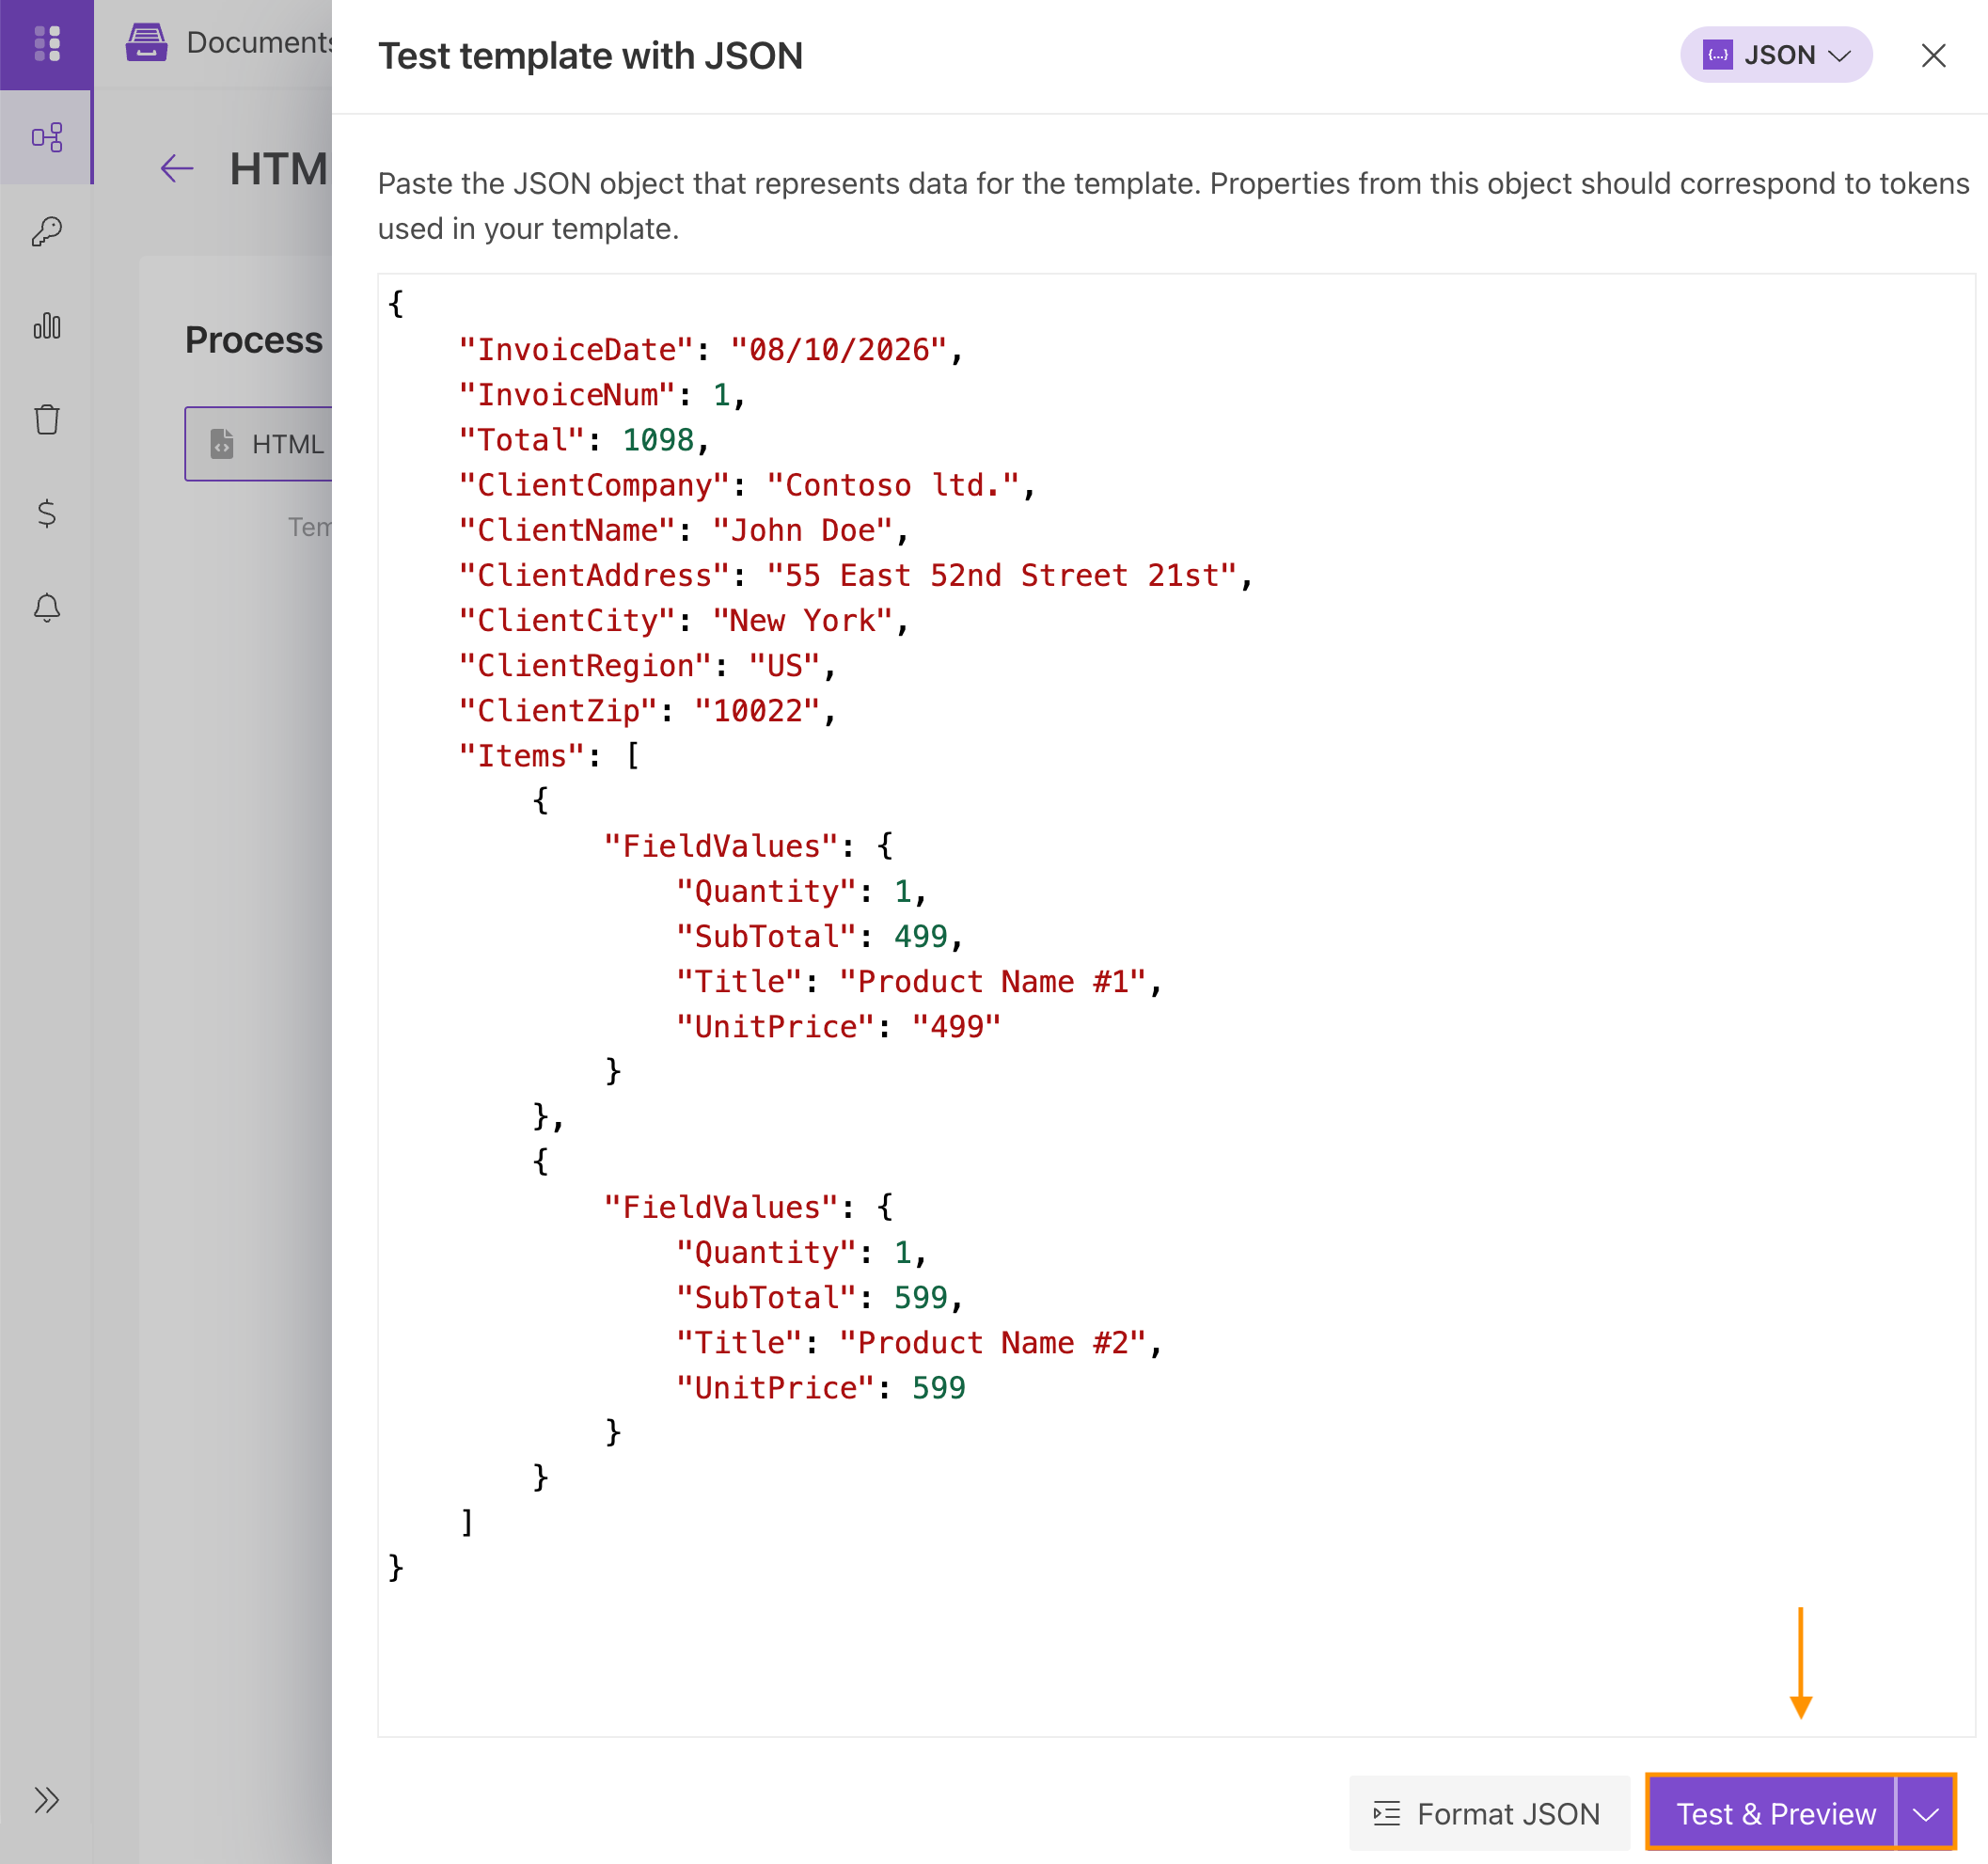Viewport: 1988px width, 1864px height.
Task: Open the trash bin icon in sidebar
Action: tap(47, 419)
